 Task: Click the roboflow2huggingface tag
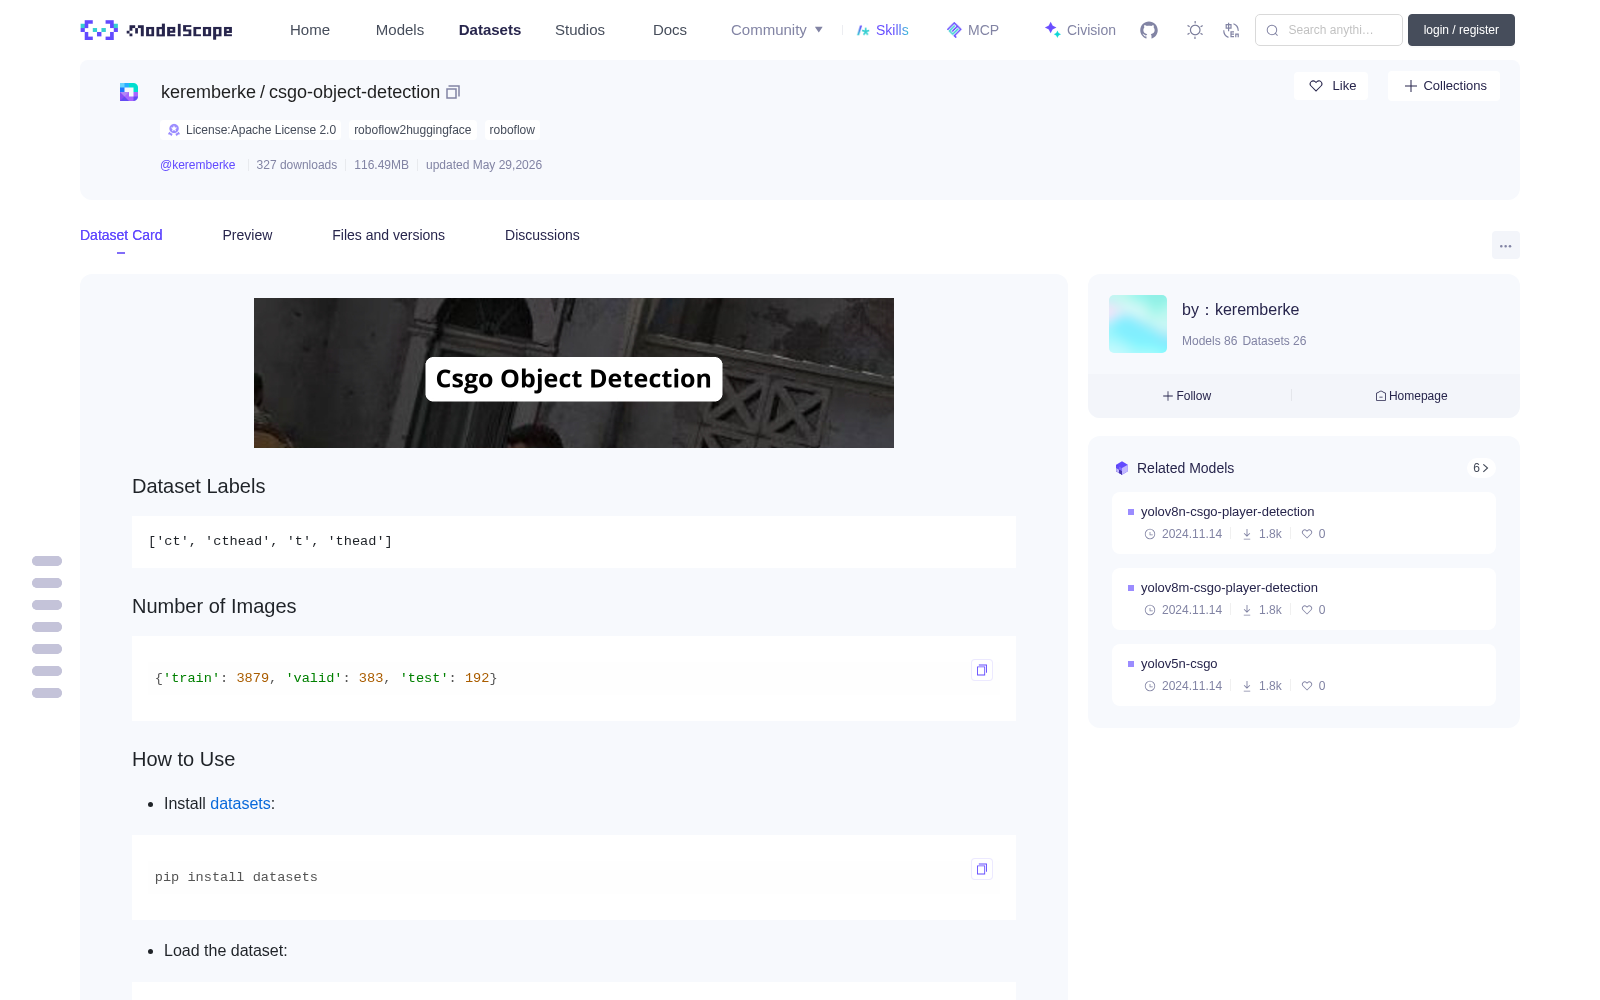(412, 130)
